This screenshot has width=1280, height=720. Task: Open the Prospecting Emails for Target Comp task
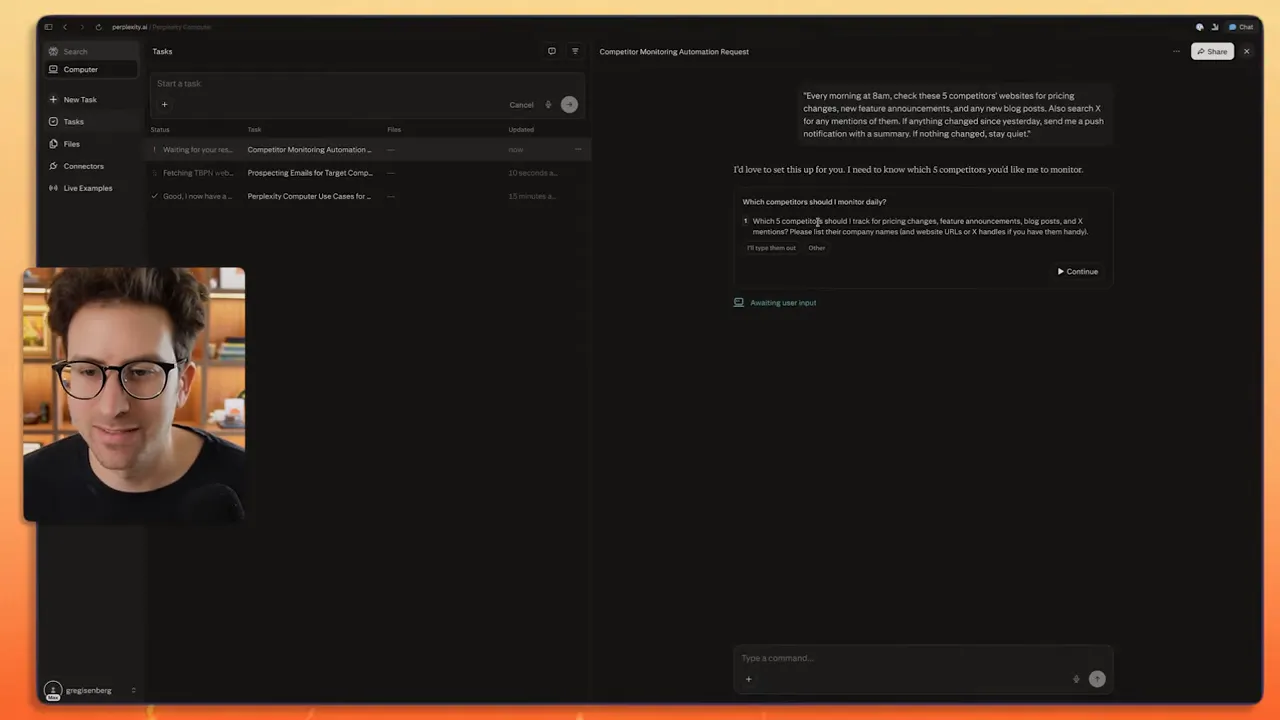tap(370, 173)
